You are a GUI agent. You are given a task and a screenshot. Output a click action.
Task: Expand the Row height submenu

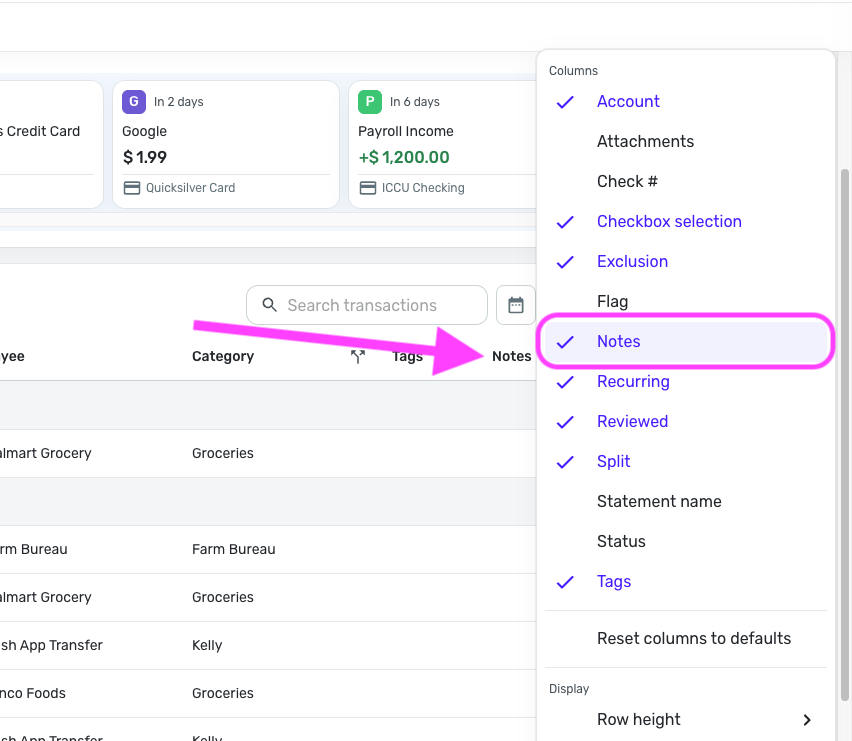point(686,720)
